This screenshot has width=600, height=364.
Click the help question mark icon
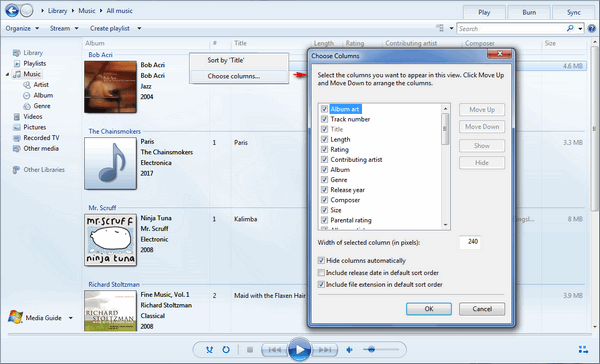tap(592, 28)
